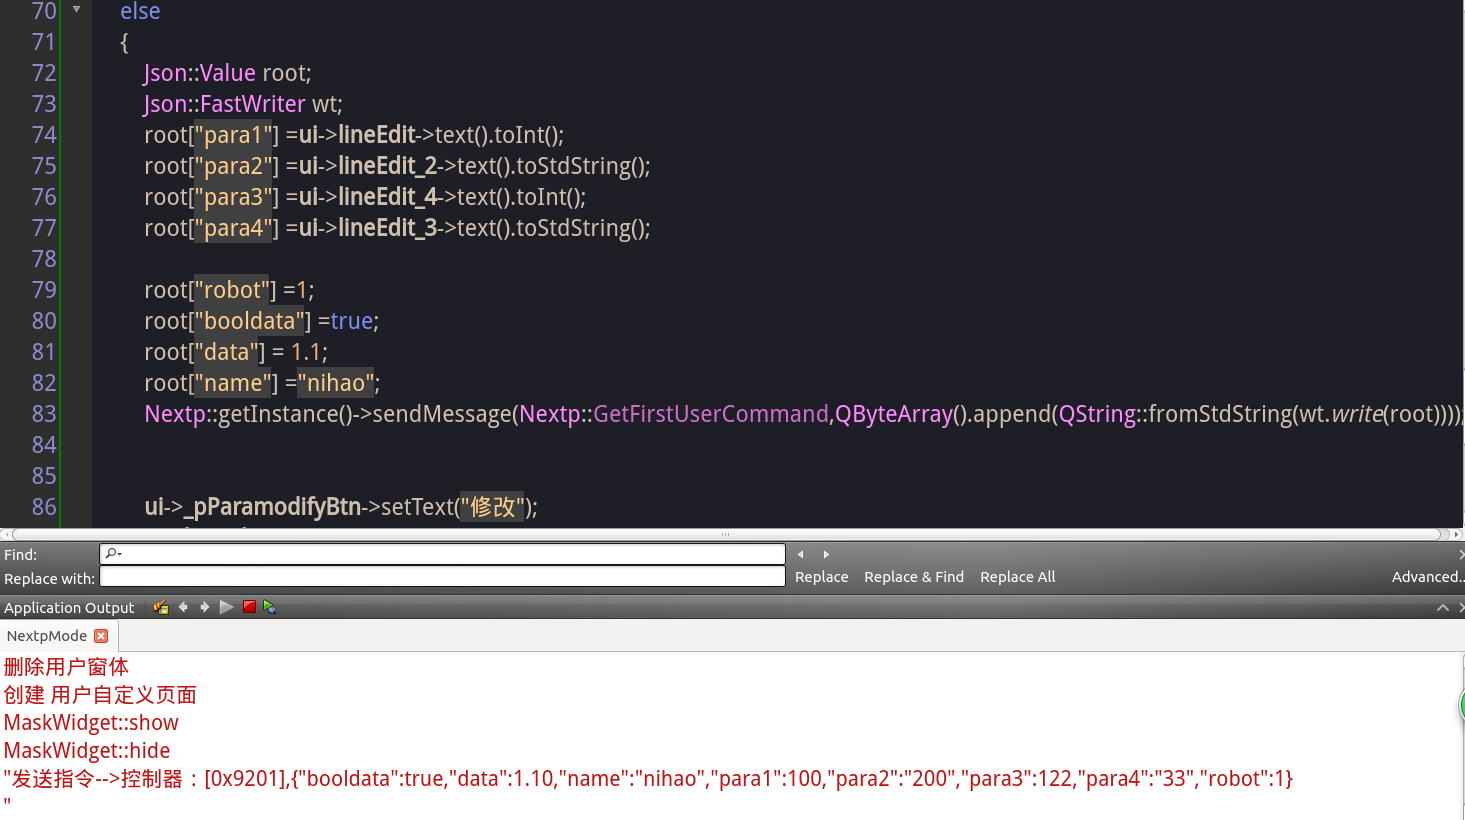Click Json::FastWriter type name
The height and width of the screenshot is (820, 1465).
(x=225, y=104)
